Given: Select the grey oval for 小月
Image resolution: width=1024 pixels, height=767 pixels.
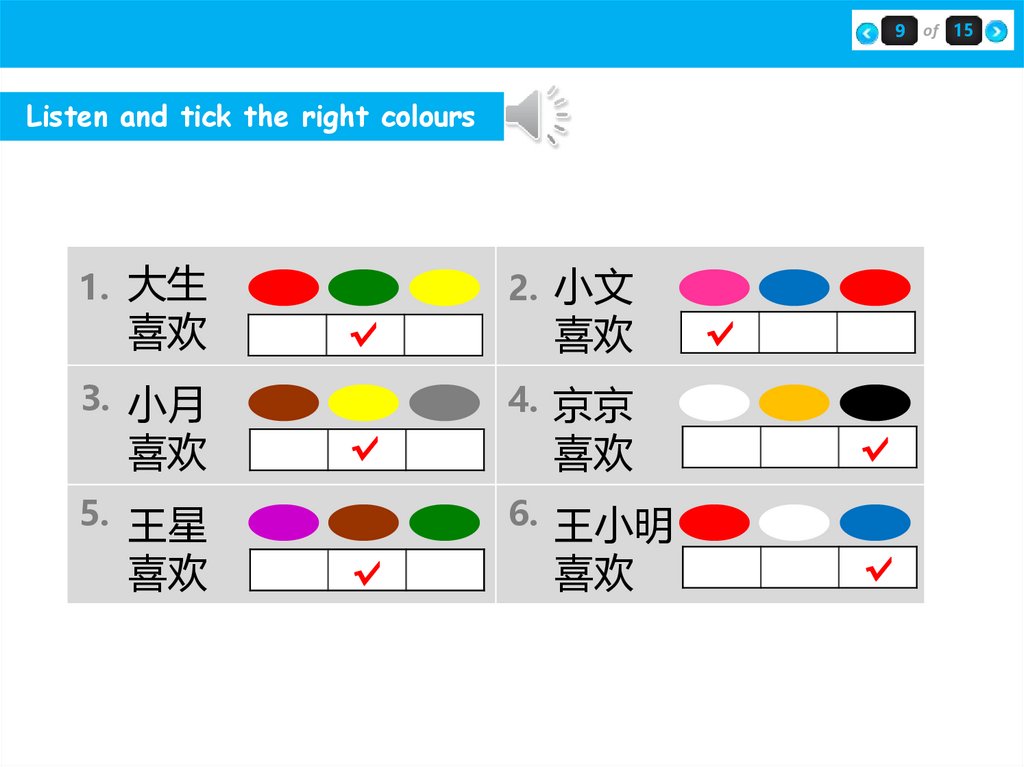Looking at the screenshot, I should [x=444, y=403].
